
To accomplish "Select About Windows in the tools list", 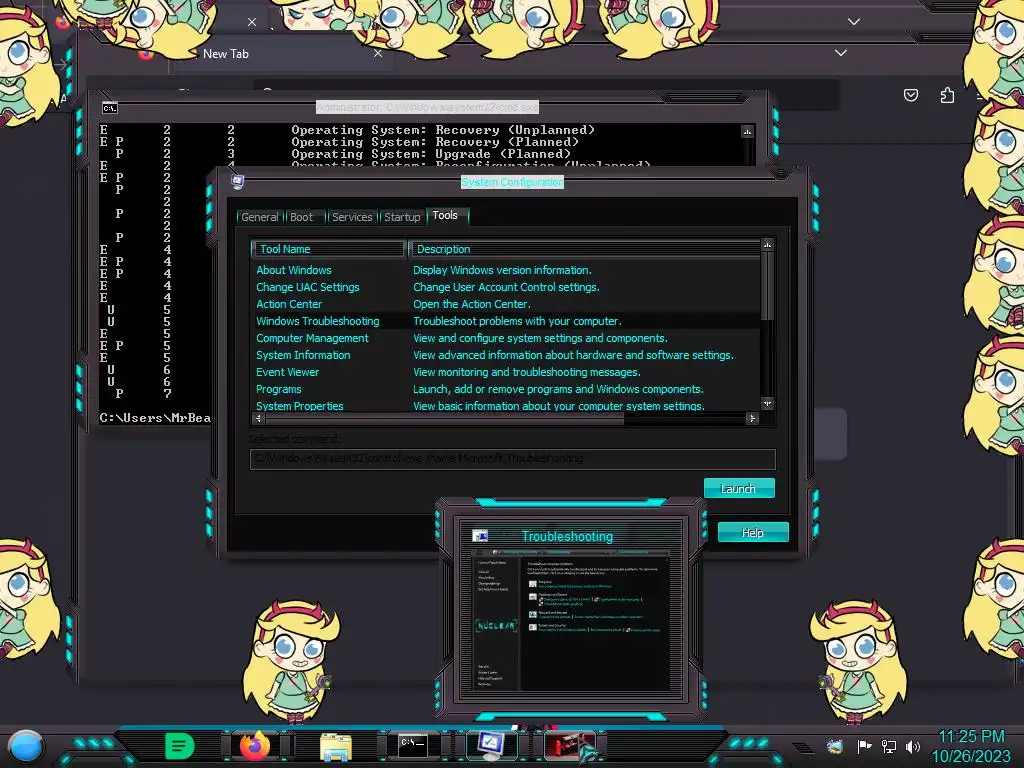I will 293,270.
